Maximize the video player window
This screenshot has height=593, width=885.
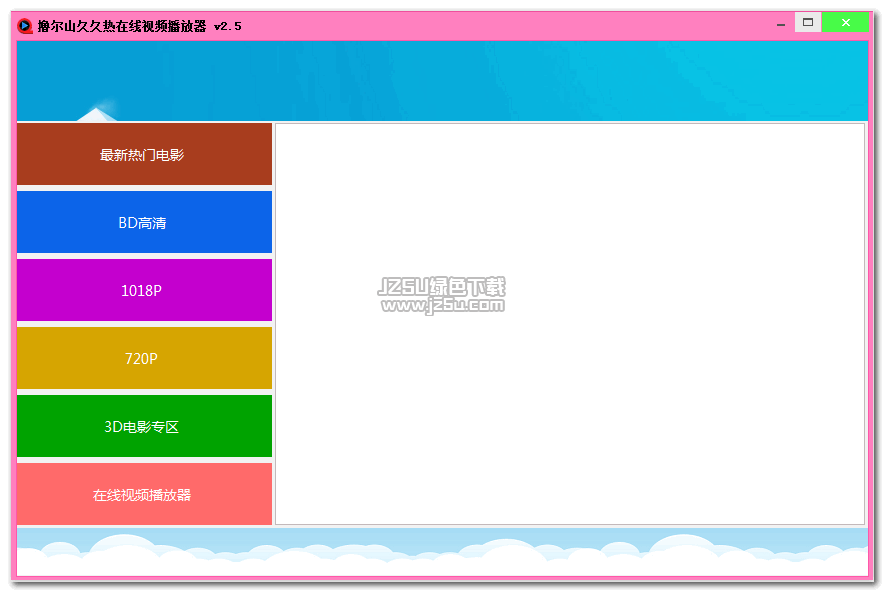808,23
